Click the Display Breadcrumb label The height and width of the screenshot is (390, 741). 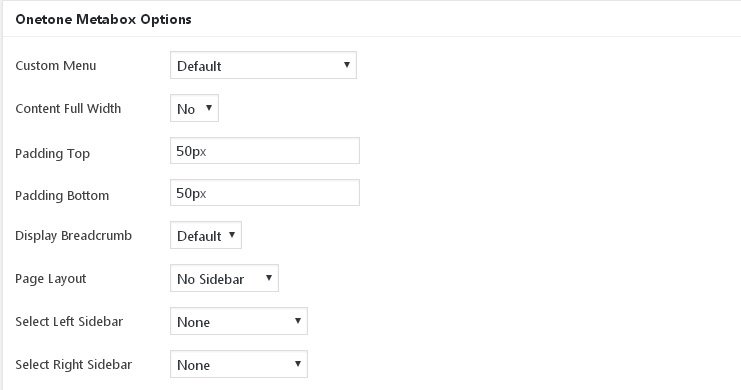click(73, 236)
